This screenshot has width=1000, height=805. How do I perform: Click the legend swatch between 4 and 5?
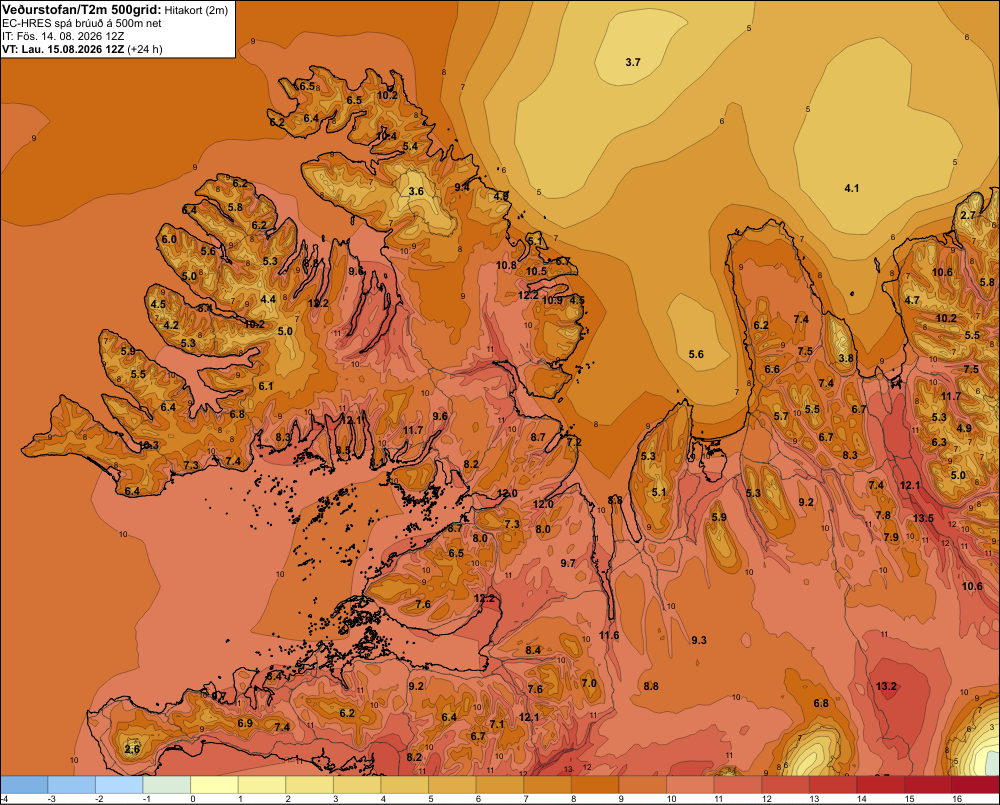tap(405, 785)
